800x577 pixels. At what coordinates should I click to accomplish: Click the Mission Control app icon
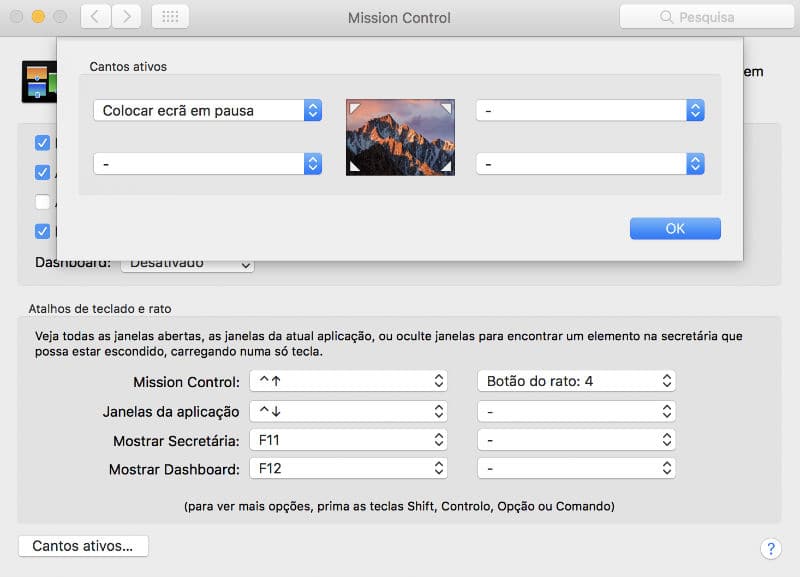(38, 82)
